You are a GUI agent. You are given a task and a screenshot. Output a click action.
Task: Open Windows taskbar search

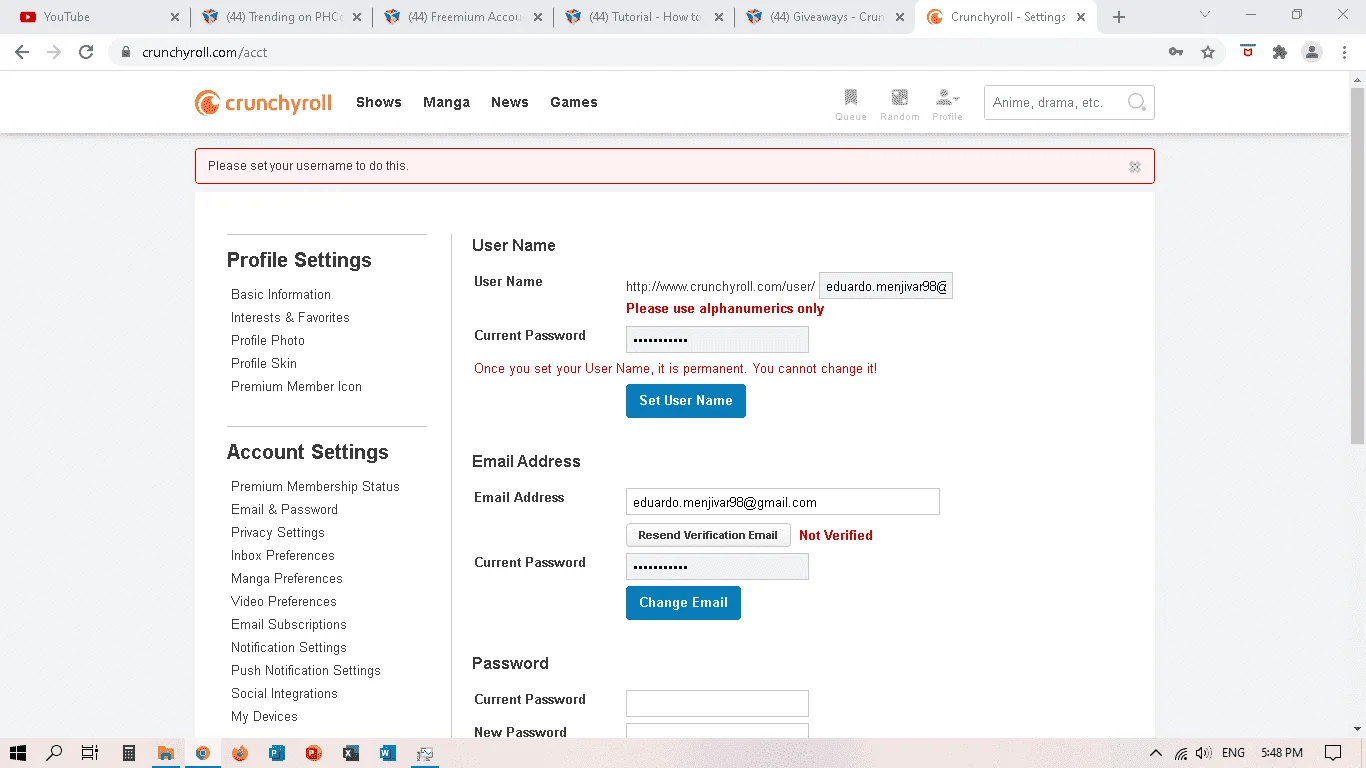55,753
